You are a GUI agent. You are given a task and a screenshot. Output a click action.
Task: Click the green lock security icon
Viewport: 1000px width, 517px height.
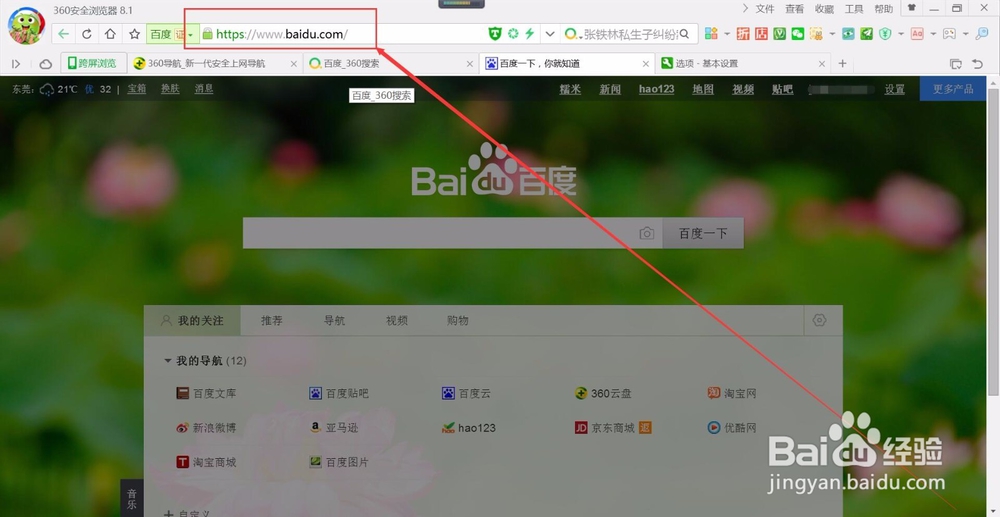(x=207, y=34)
